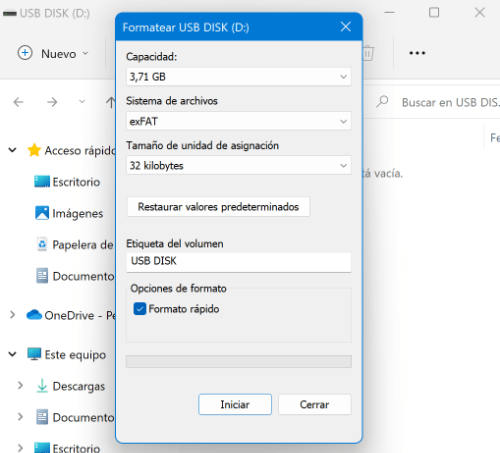The image size is (500, 453).
Task: Close the USB DISK Explorer window
Action: [480, 13]
